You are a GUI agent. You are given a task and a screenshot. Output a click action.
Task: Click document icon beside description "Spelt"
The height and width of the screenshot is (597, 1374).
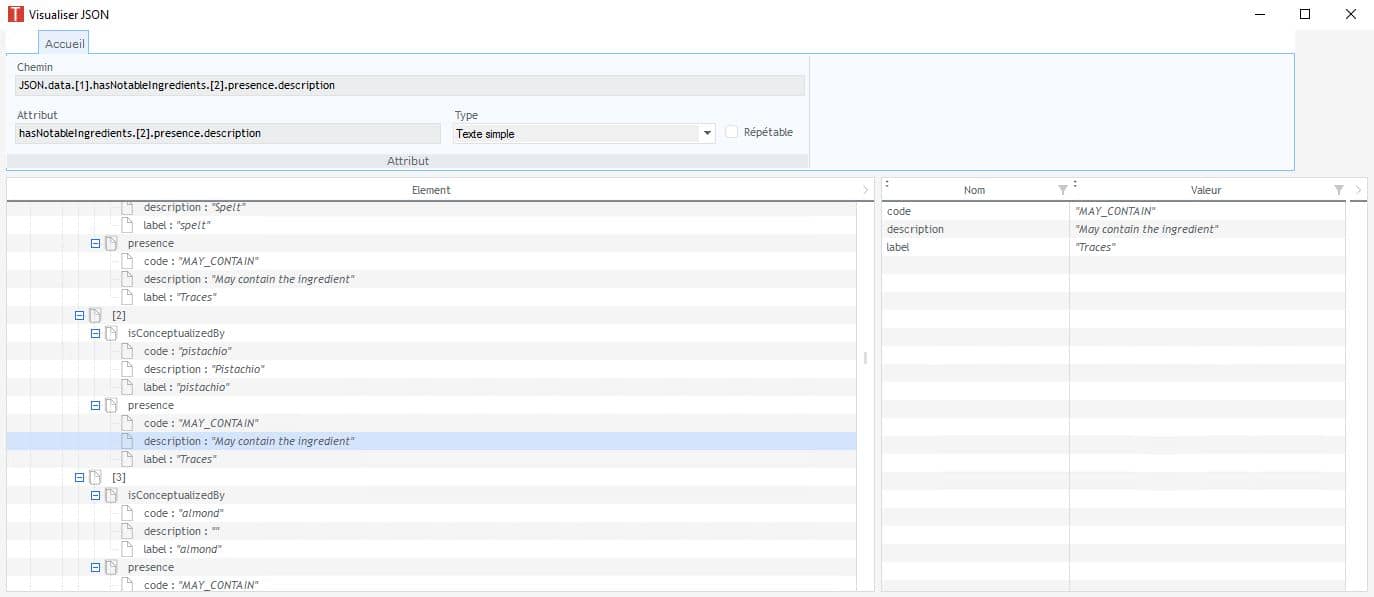[127, 207]
